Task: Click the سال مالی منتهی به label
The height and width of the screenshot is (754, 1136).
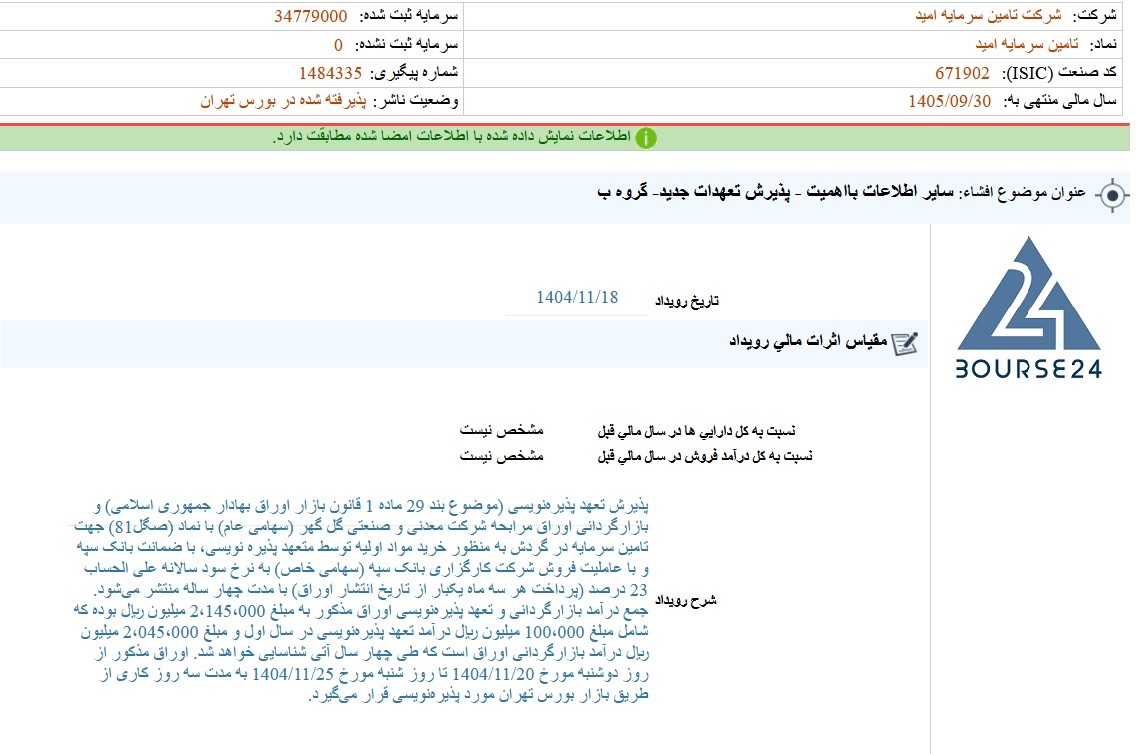Action: [x=1060, y=101]
